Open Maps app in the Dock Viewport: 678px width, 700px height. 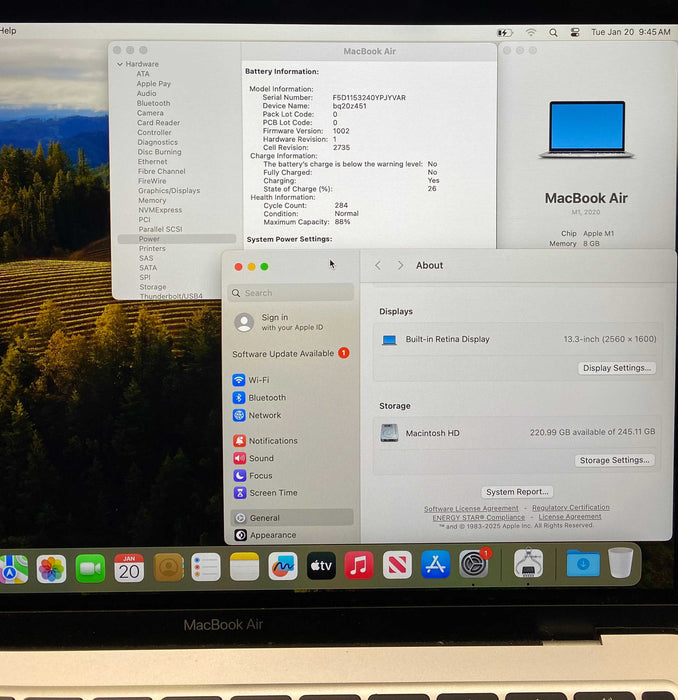click(14, 569)
